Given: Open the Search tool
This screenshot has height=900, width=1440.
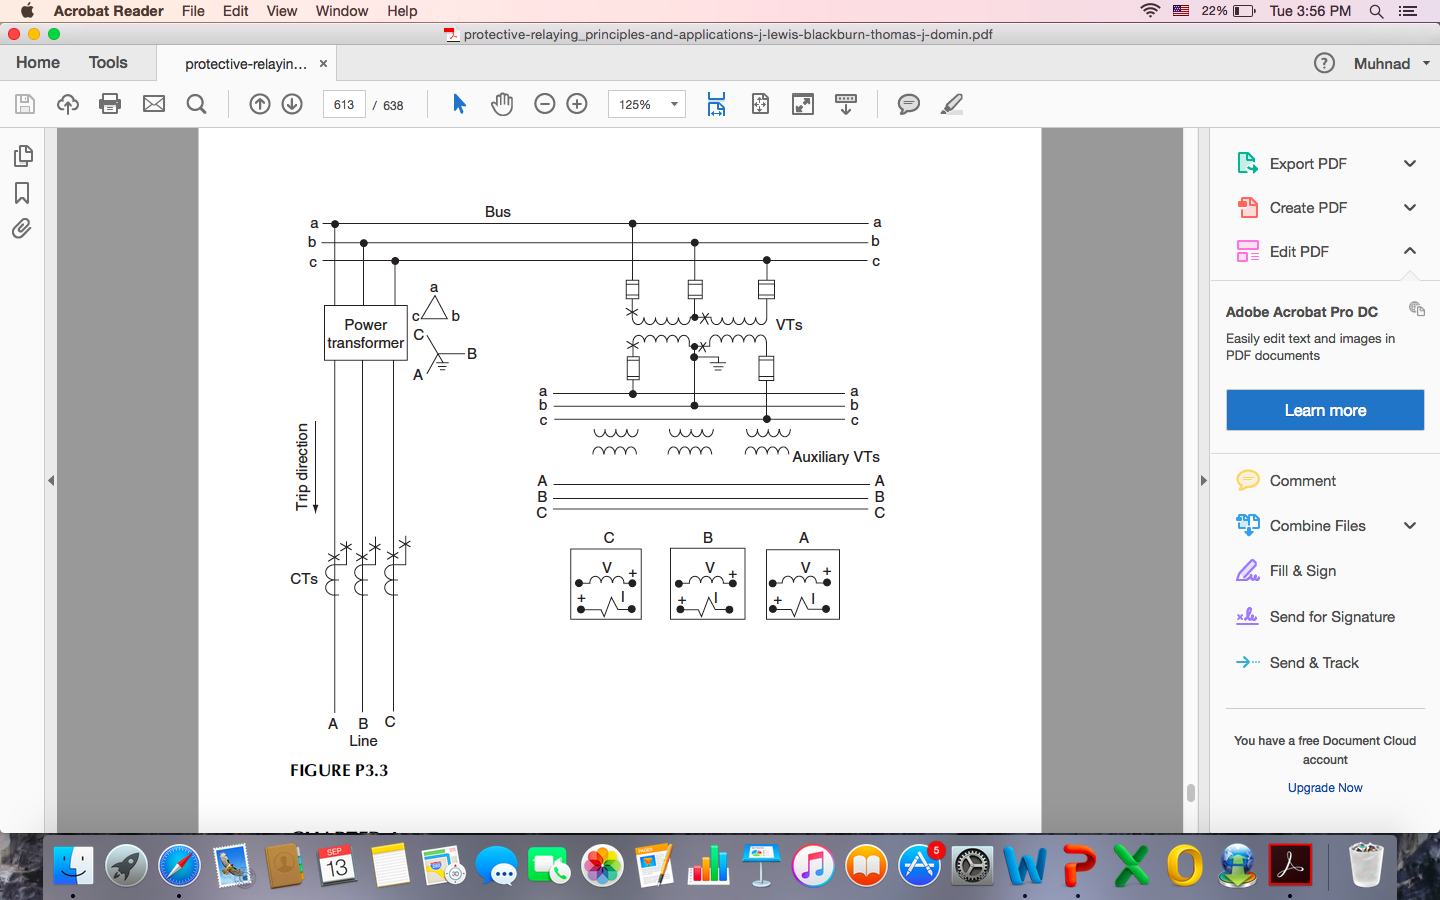Looking at the screenshot, I should pos(196,103).
